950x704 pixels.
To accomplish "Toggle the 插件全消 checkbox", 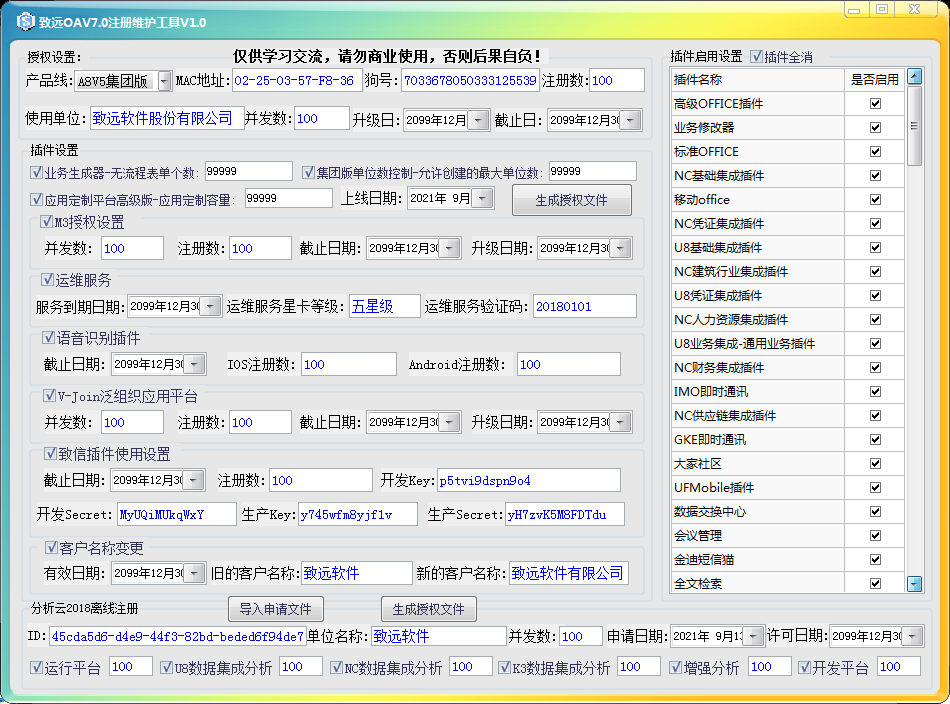I will 756,56.
